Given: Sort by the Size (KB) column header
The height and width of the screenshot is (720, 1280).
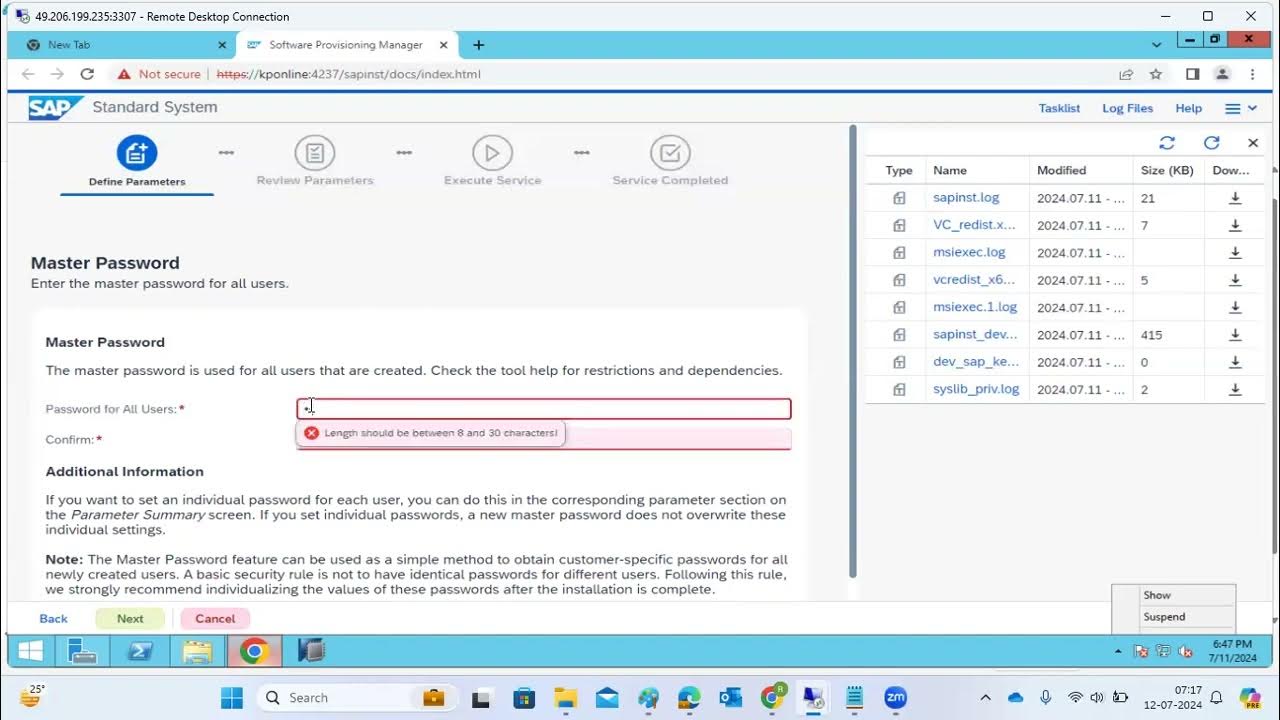Looking at the screenshot, I should tap(1167, 171).
